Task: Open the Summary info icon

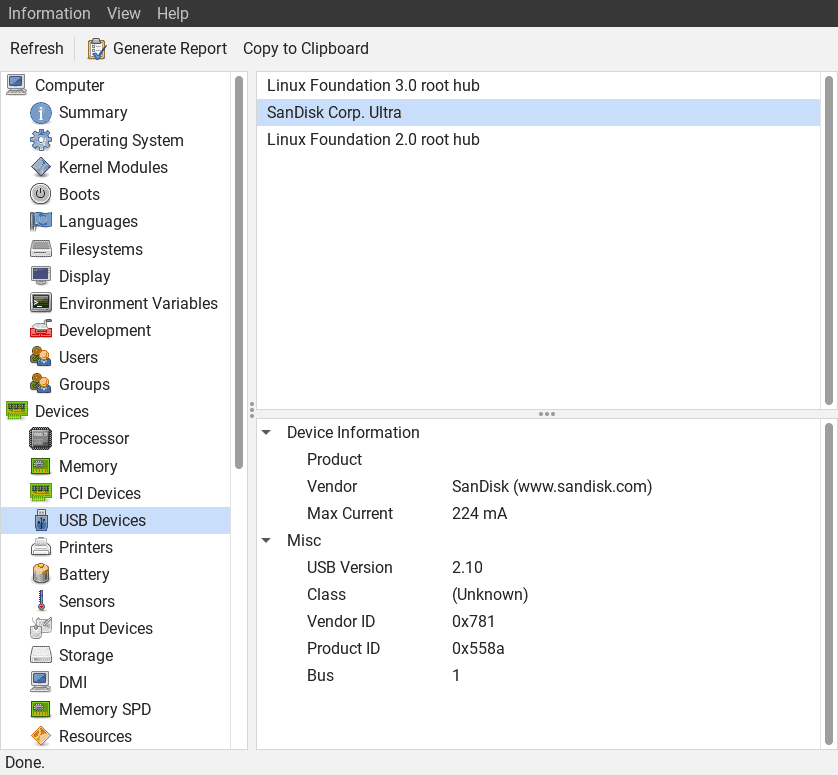Action: [x=41, y=113]
